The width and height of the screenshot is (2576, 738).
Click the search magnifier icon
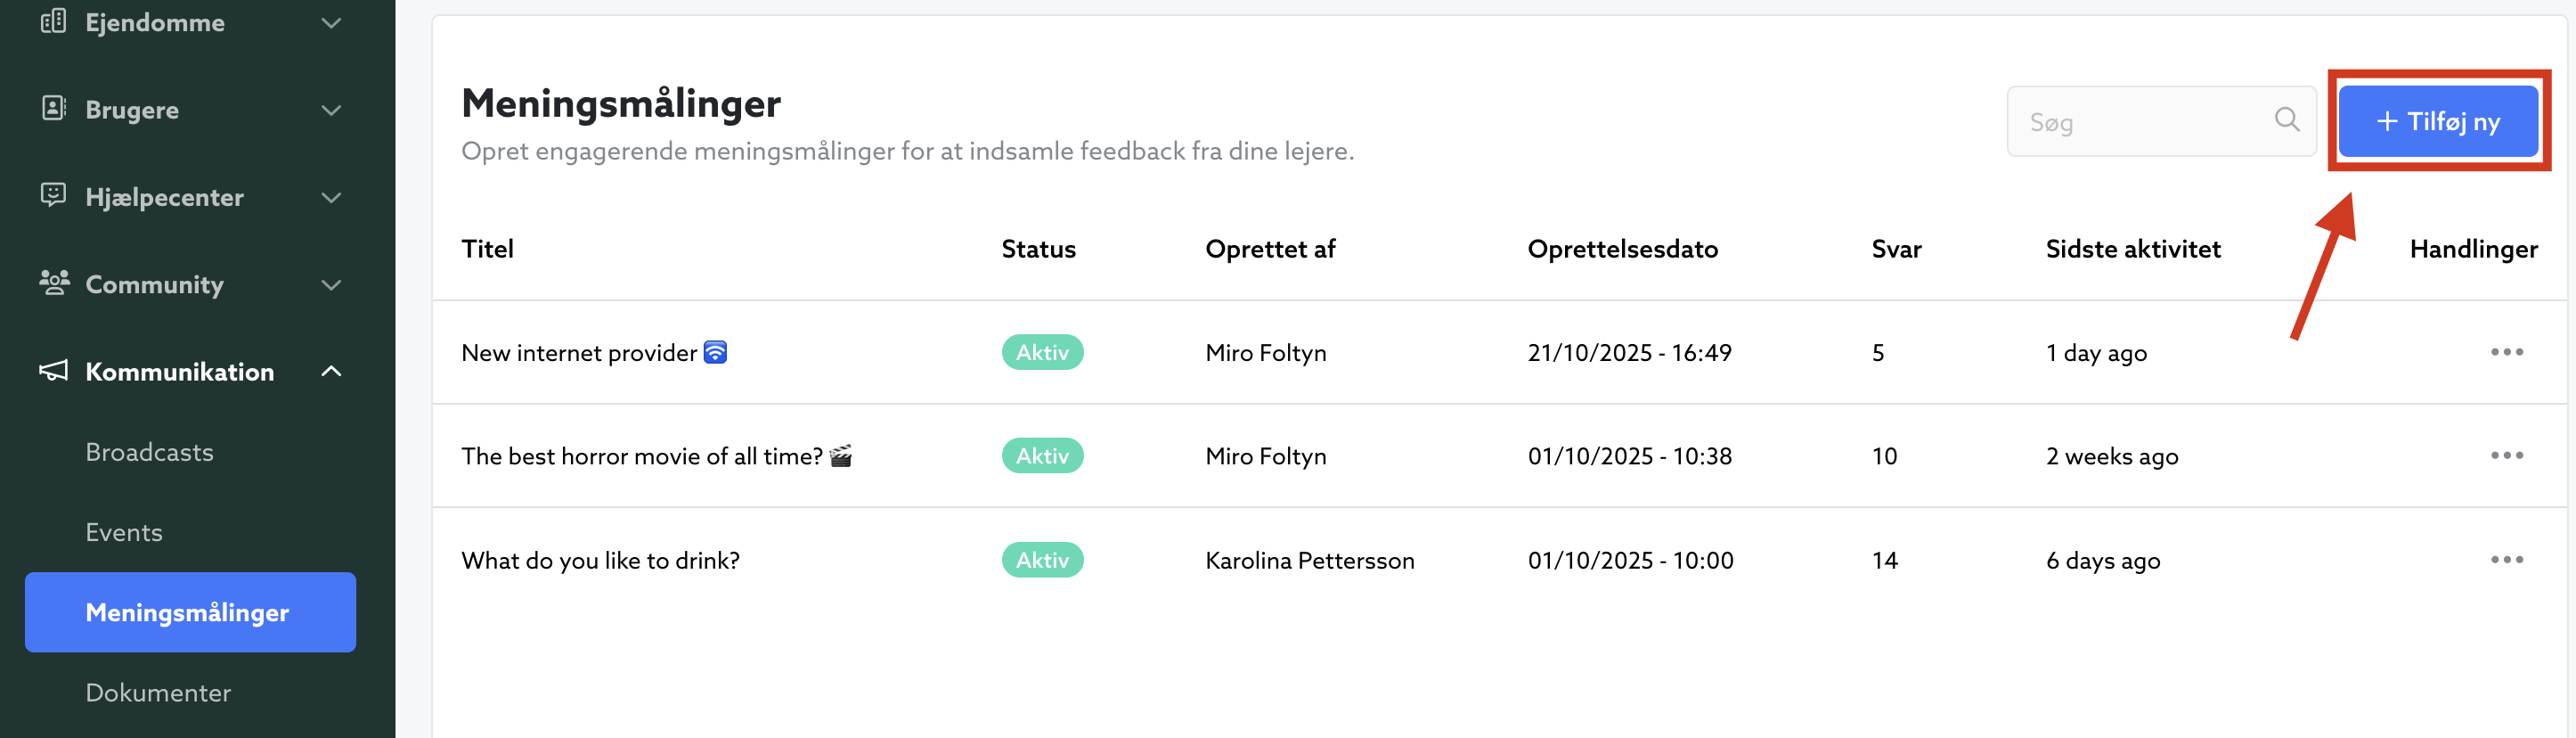[x=2286, y=121]
